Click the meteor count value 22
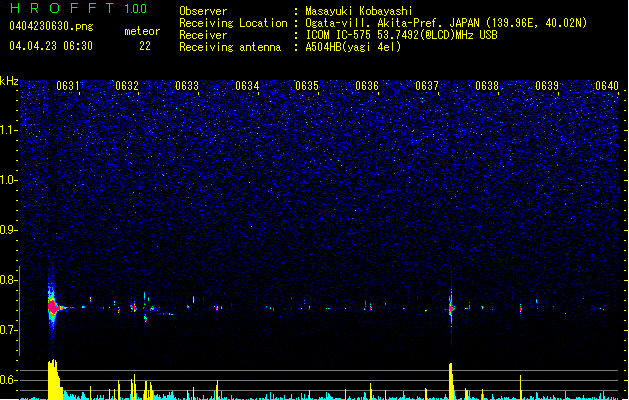Image resolution: width=629 pixels, height=400 pixels. (144, 46)
